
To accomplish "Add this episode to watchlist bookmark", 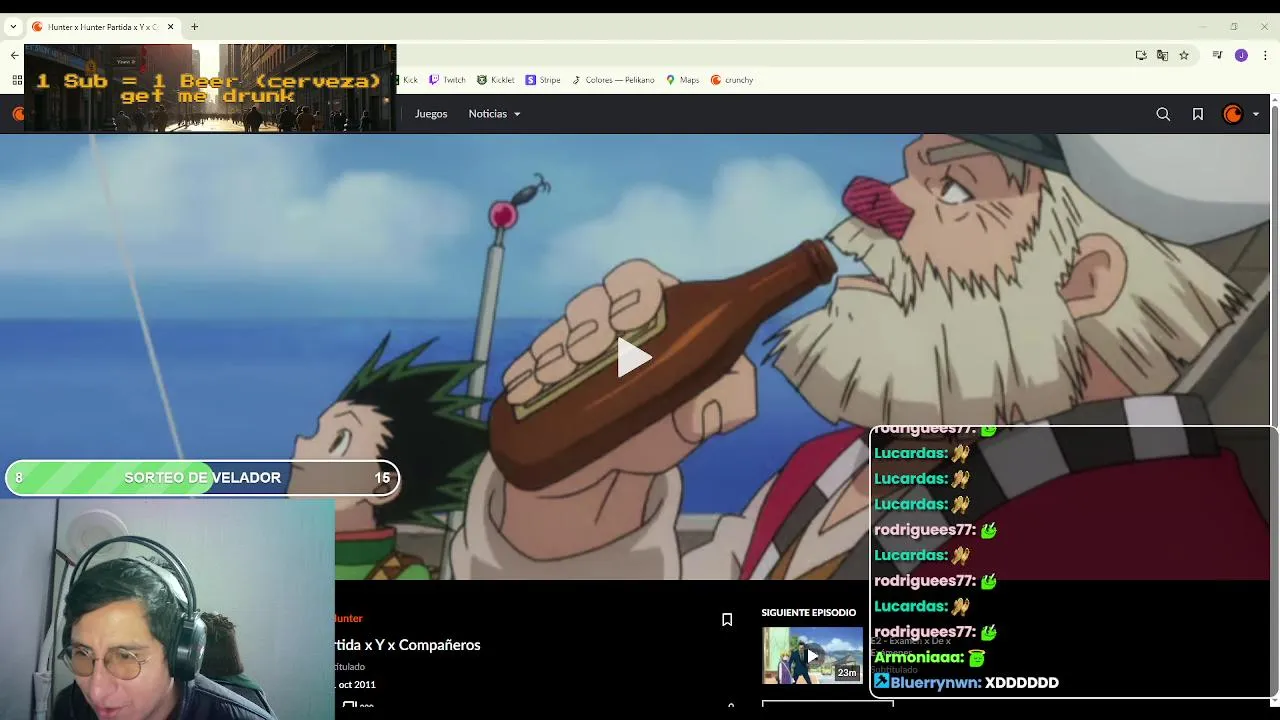I will [727, 620].
